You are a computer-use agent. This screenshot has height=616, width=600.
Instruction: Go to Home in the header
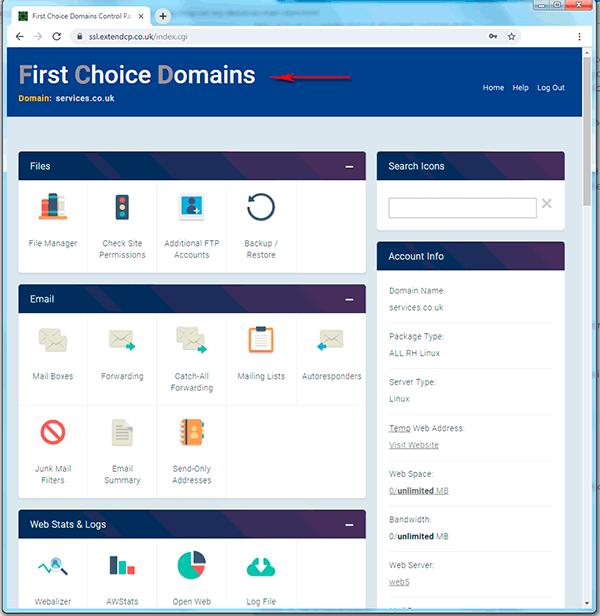tap(493, 88)
